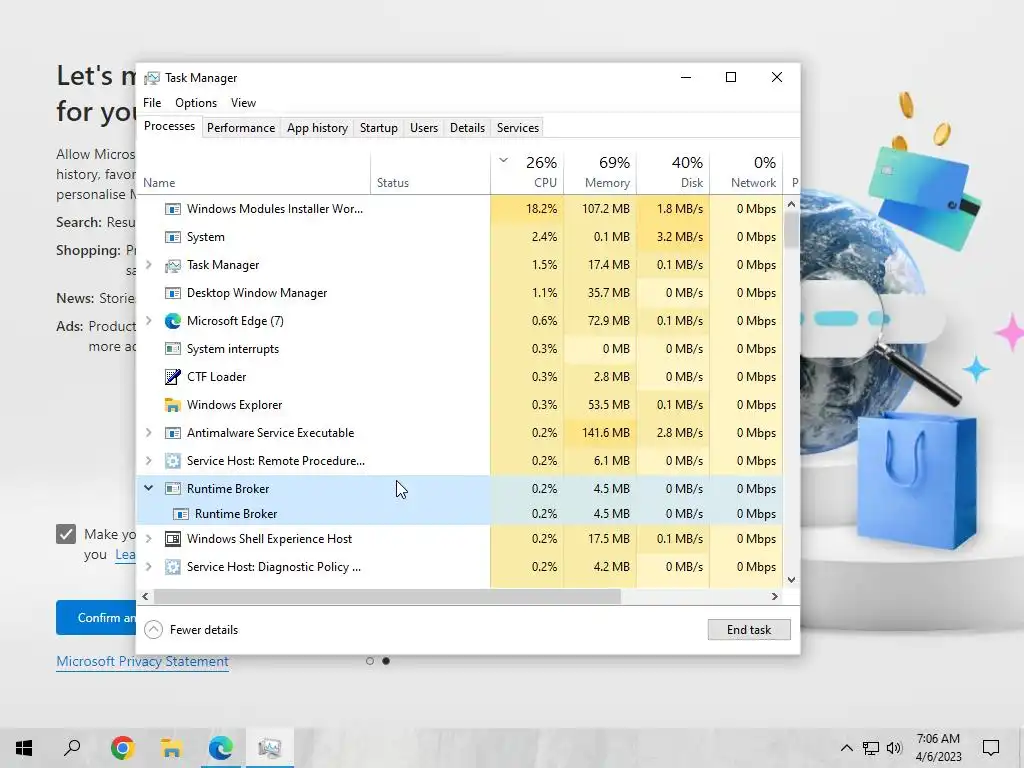This screenshot has height=768, width=1024.
Task: Switch to the Users tab
Action: (x=424, y=128)
